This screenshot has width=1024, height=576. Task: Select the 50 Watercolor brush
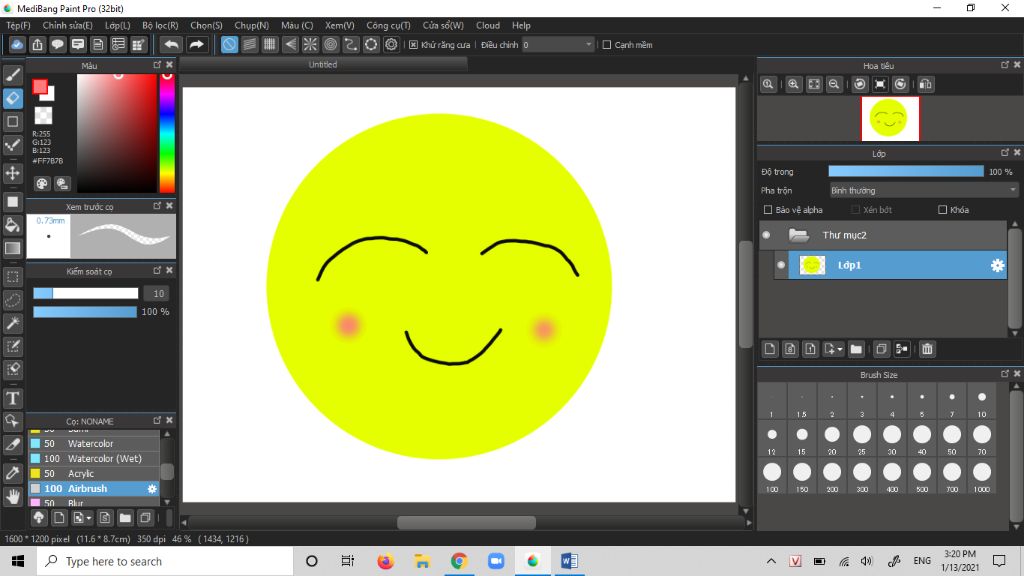coord(94,443)
